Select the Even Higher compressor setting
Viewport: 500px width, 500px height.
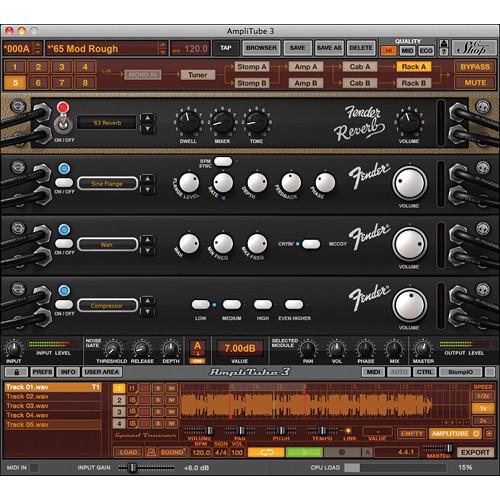(x=294, y=304)
